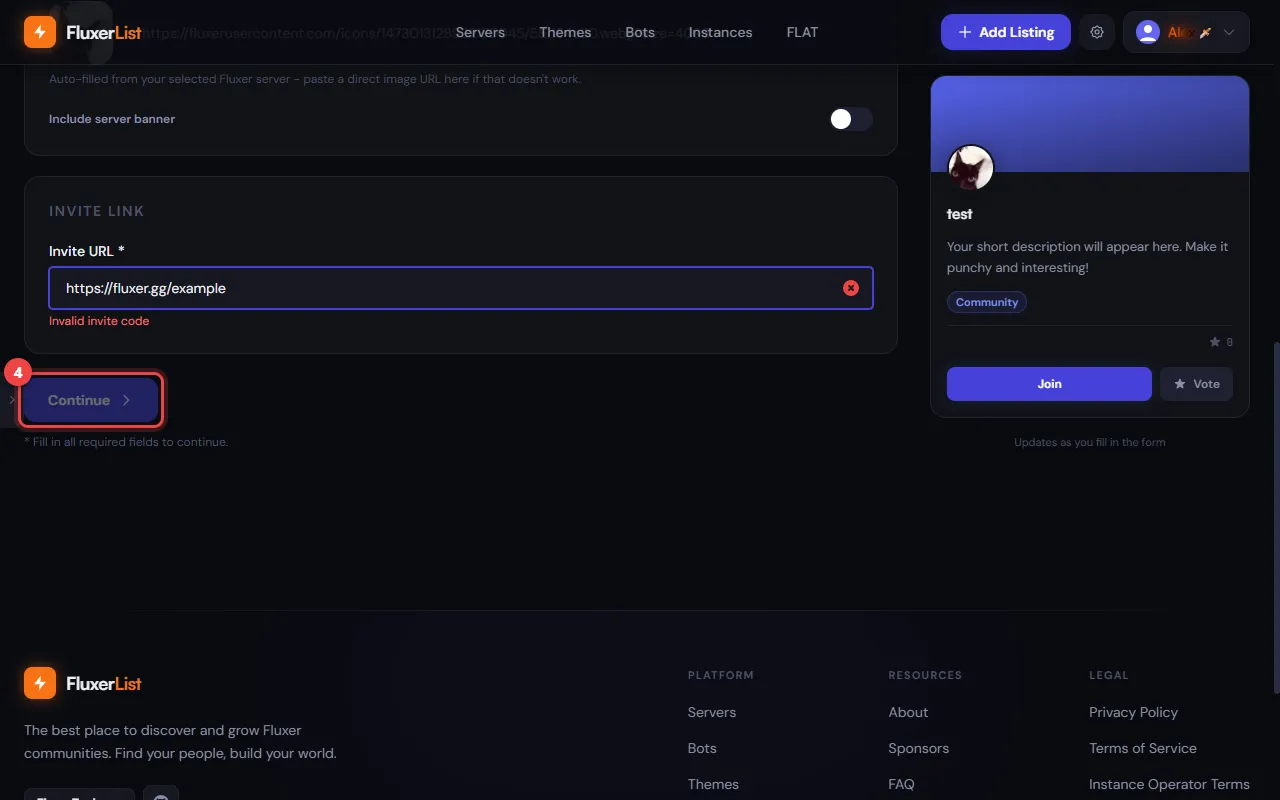Open footer Servers link

coord(712,712)
